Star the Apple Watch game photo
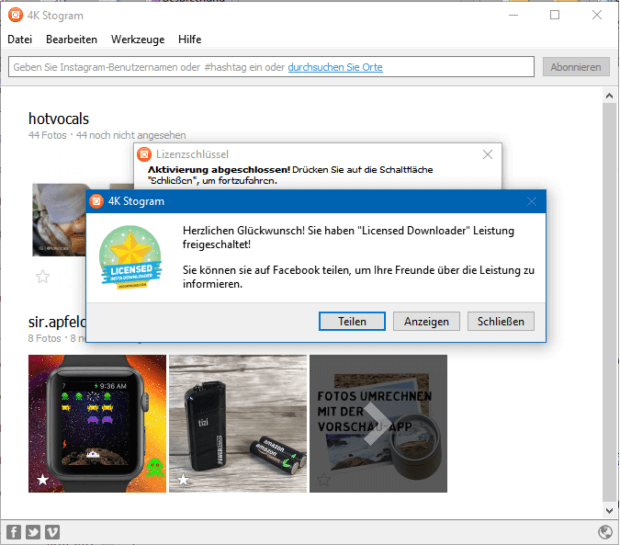Image resolution: width=620 pixels, height=545 pixels. coord(43,481)
